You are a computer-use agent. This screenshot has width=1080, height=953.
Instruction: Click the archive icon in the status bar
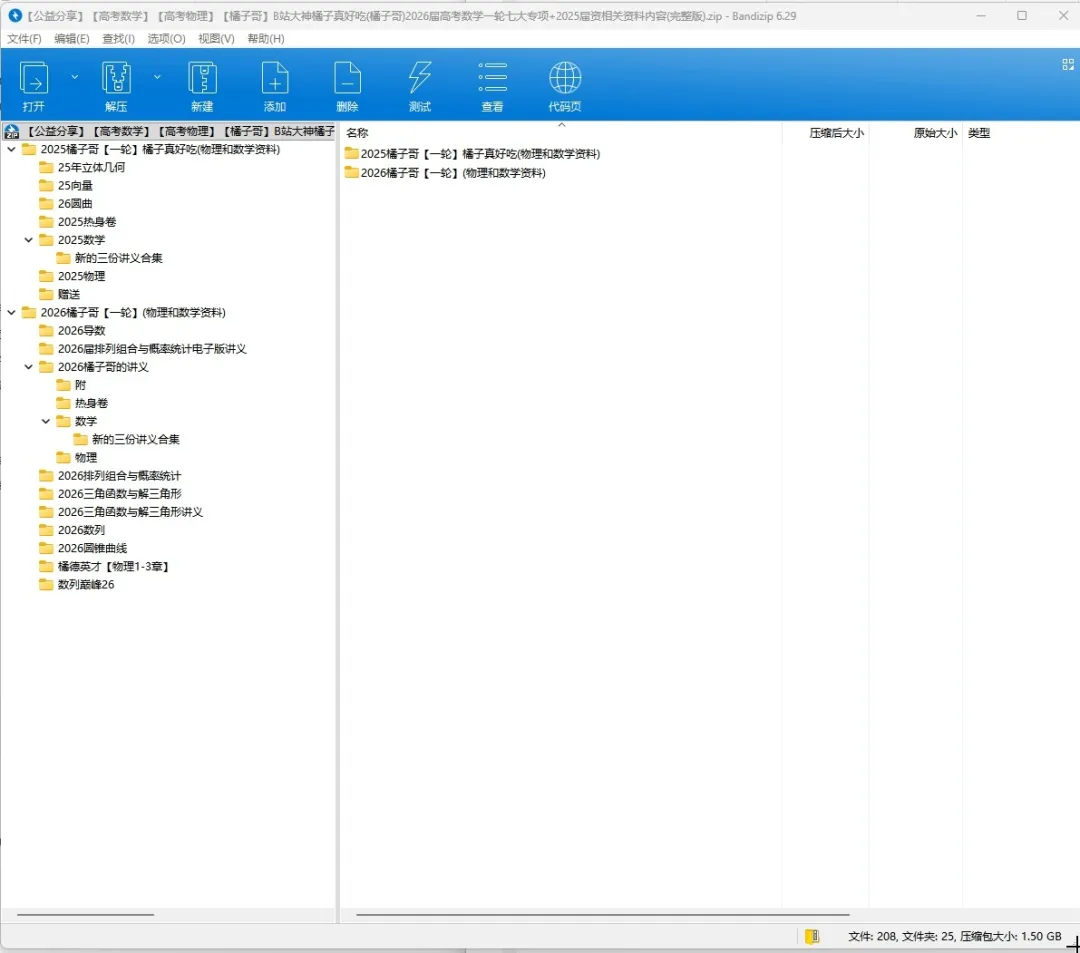pyautogui.click(x=812, y=936)
